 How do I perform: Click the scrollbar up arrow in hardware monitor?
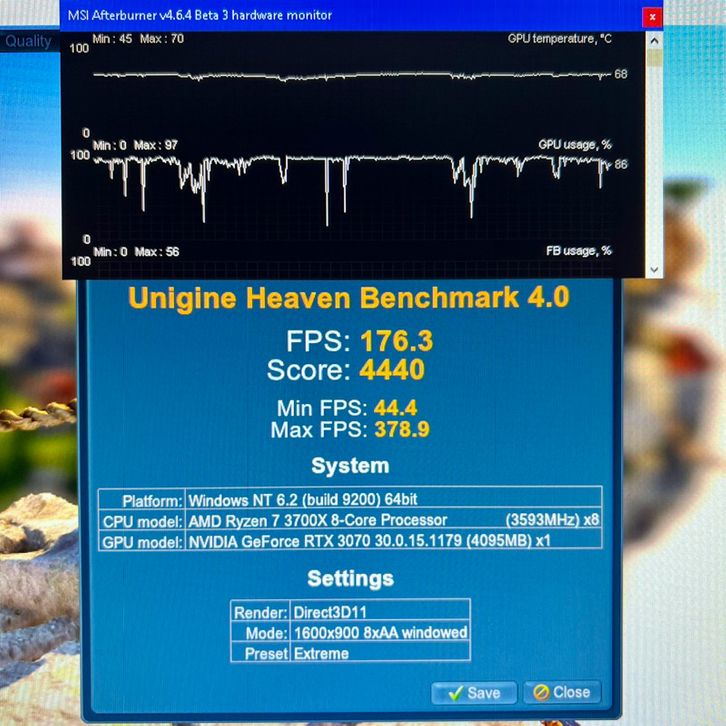654,41
